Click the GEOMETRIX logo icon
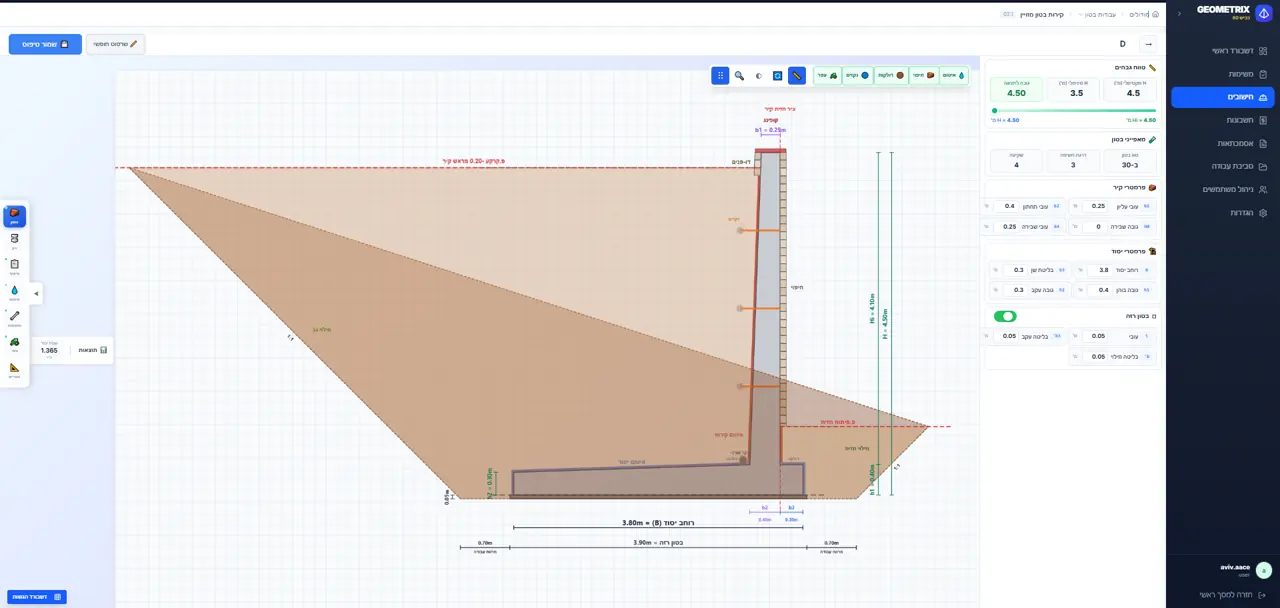Screen dimensions: 1280x608 pos(1264,13)
